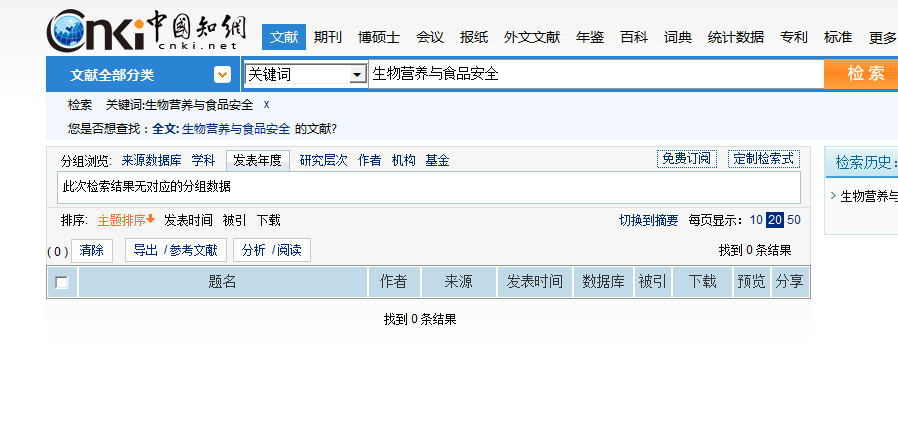Click the 来源 column header
This screenshot has height=427, width=898.
point(459,282)
